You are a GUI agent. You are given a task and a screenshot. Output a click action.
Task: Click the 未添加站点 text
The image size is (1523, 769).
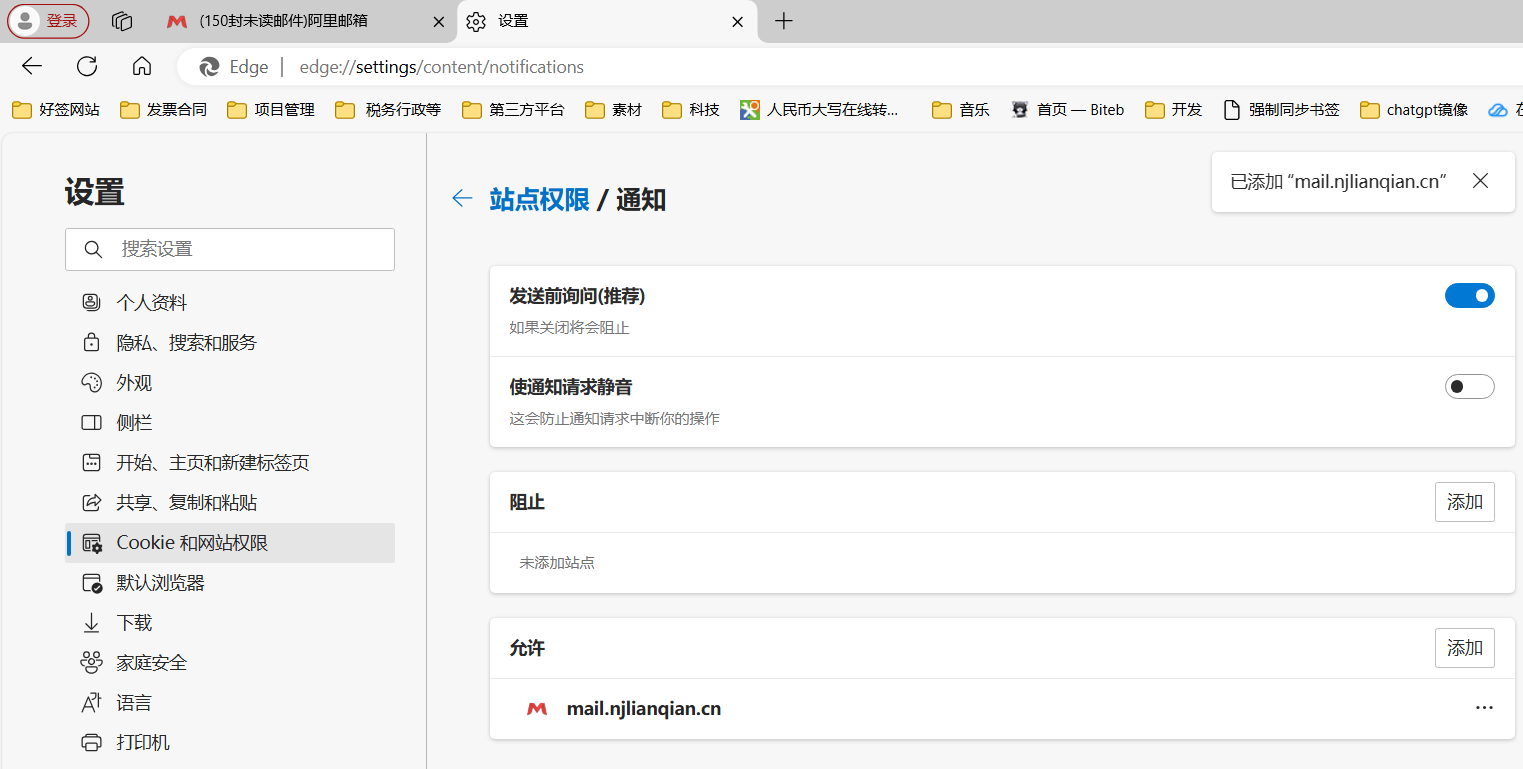[x=557, y=563]
